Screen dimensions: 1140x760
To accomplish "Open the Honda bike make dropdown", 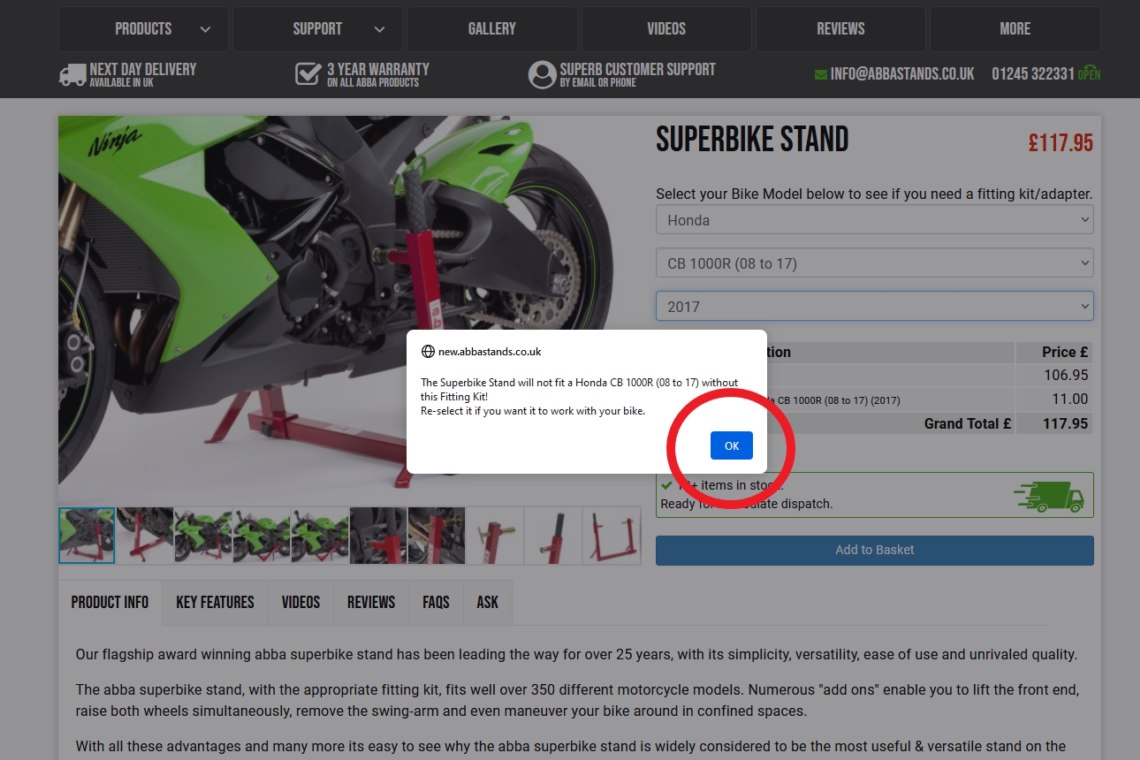I will click(x=875, y=220).
